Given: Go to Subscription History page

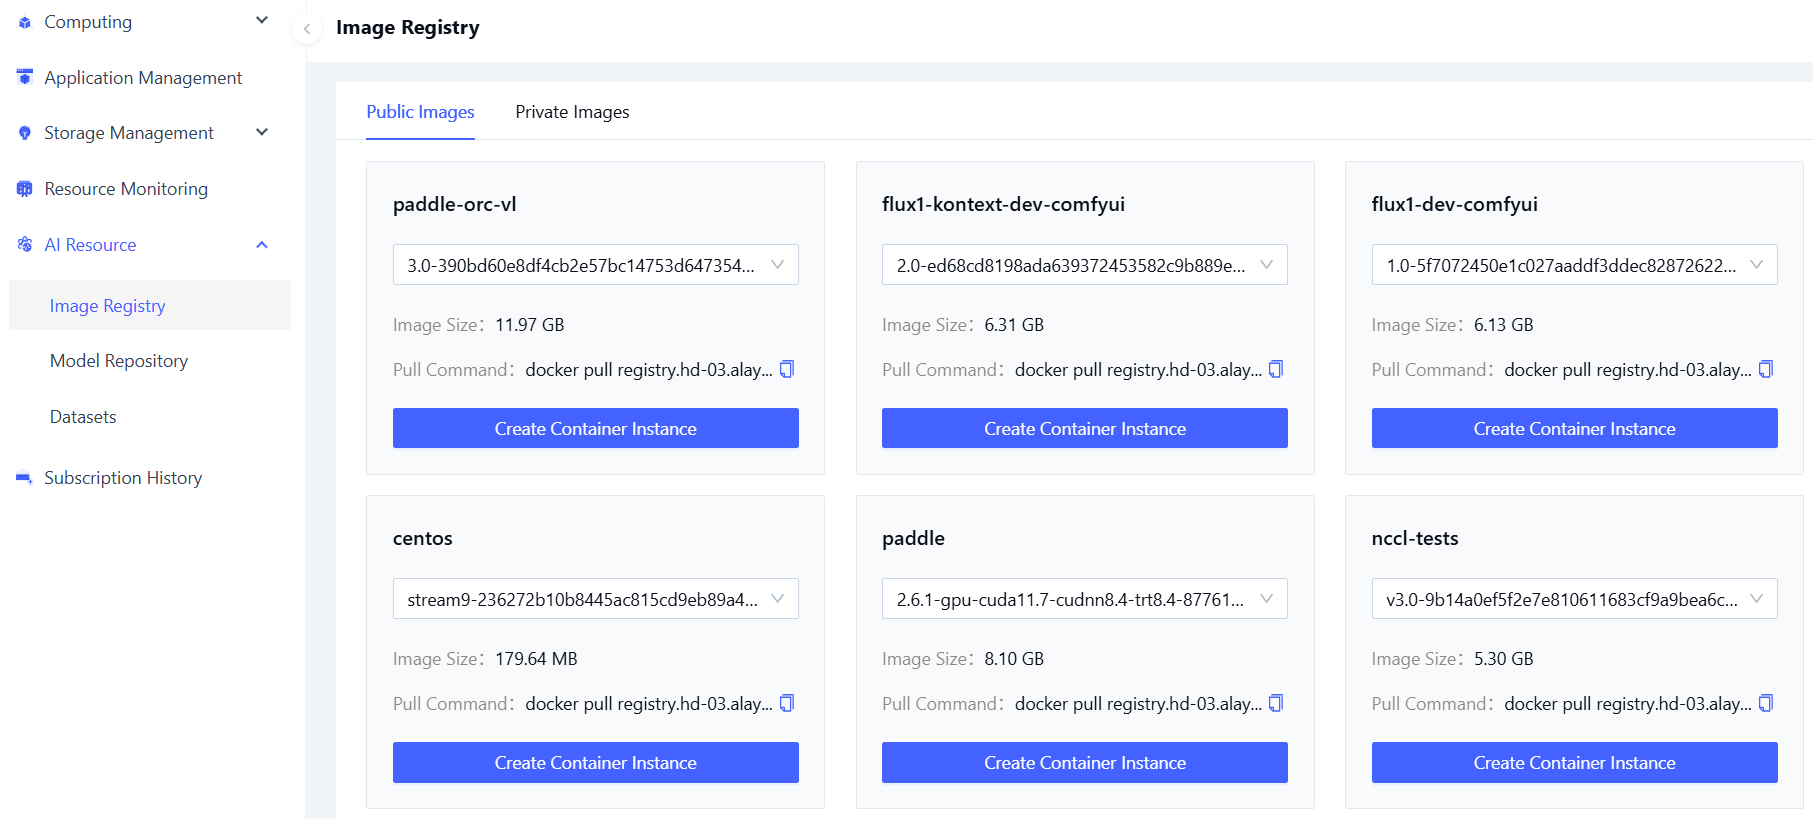Looking at the screenshot, I should coord(123,478).
